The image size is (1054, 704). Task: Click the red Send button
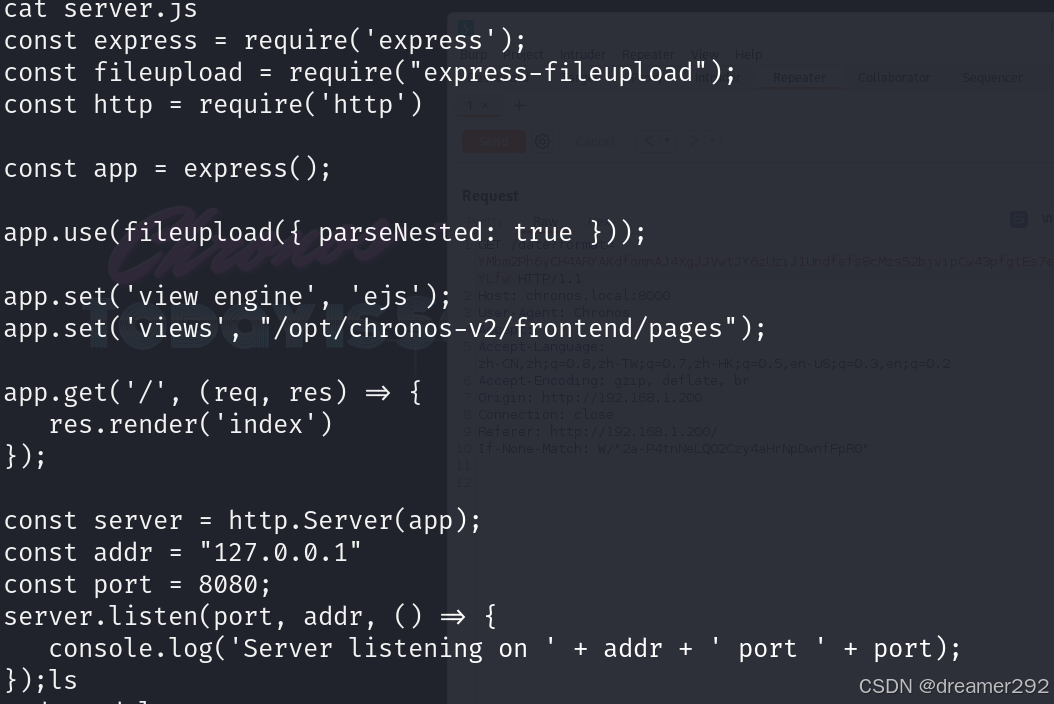pyautogui.click(x=493, y=141)
